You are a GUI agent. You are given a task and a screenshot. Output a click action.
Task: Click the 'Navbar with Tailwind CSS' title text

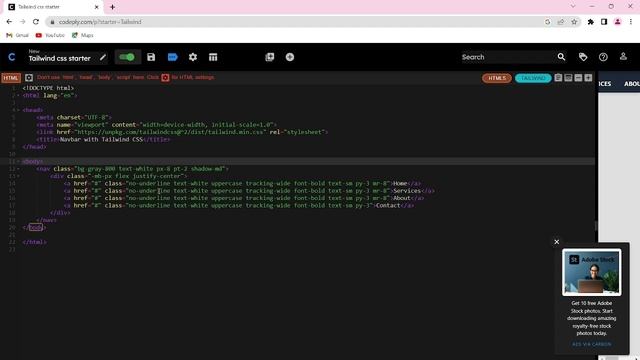[x=101, y=140]
